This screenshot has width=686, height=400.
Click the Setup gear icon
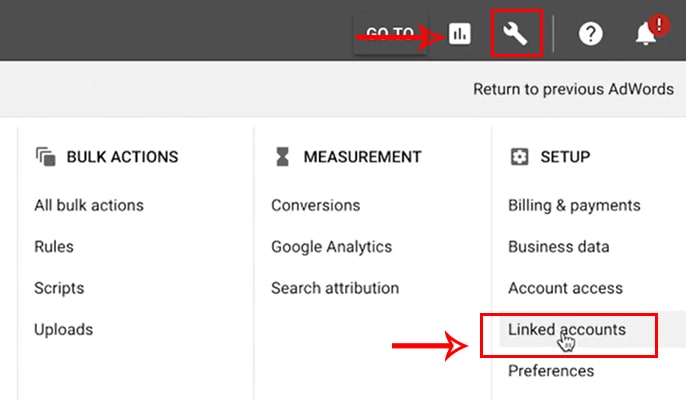tap(519, 157)
